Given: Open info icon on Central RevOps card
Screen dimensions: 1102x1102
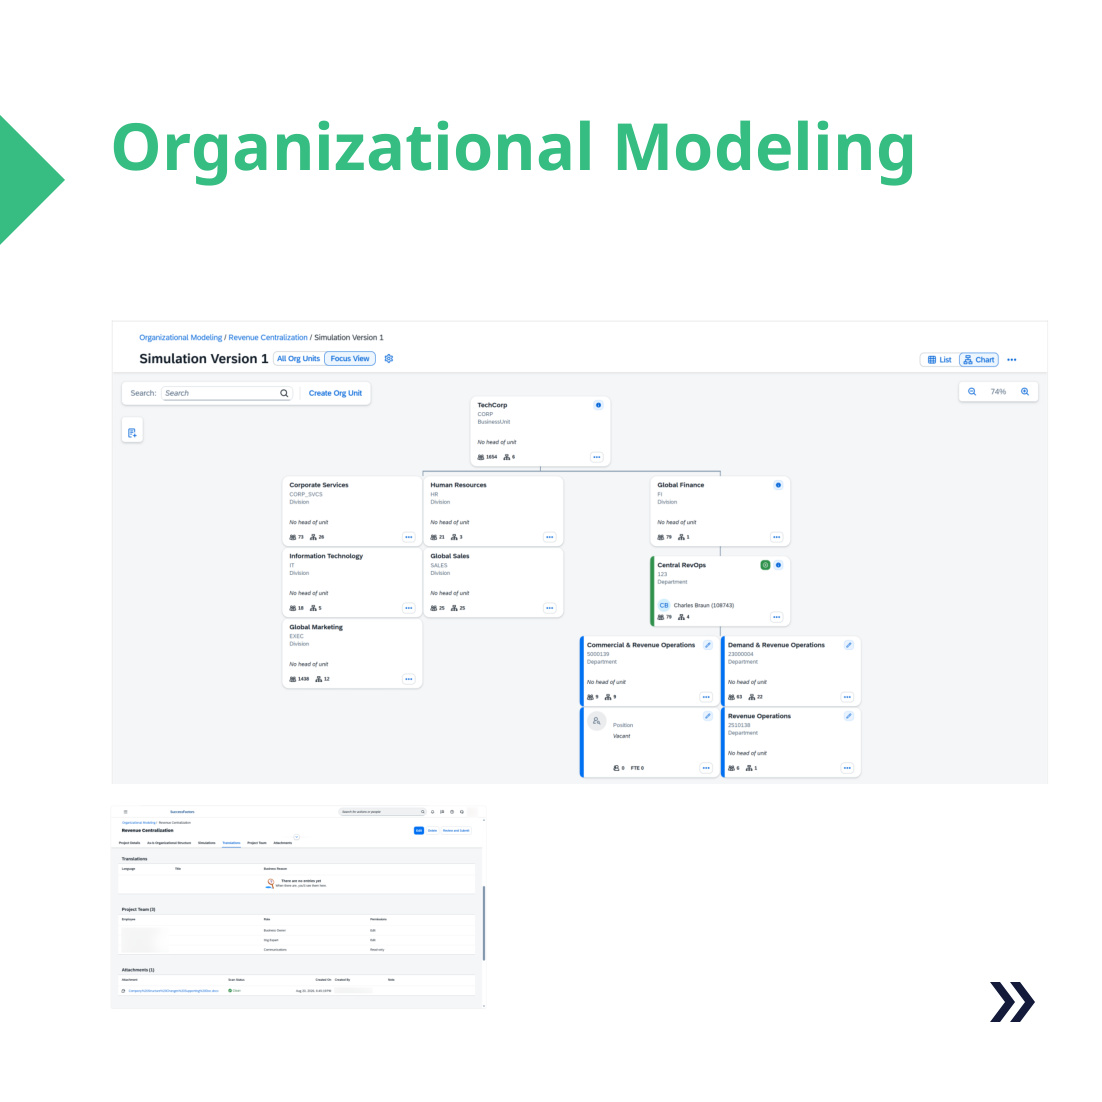Looking at the screenshot, I should point(778,565).
